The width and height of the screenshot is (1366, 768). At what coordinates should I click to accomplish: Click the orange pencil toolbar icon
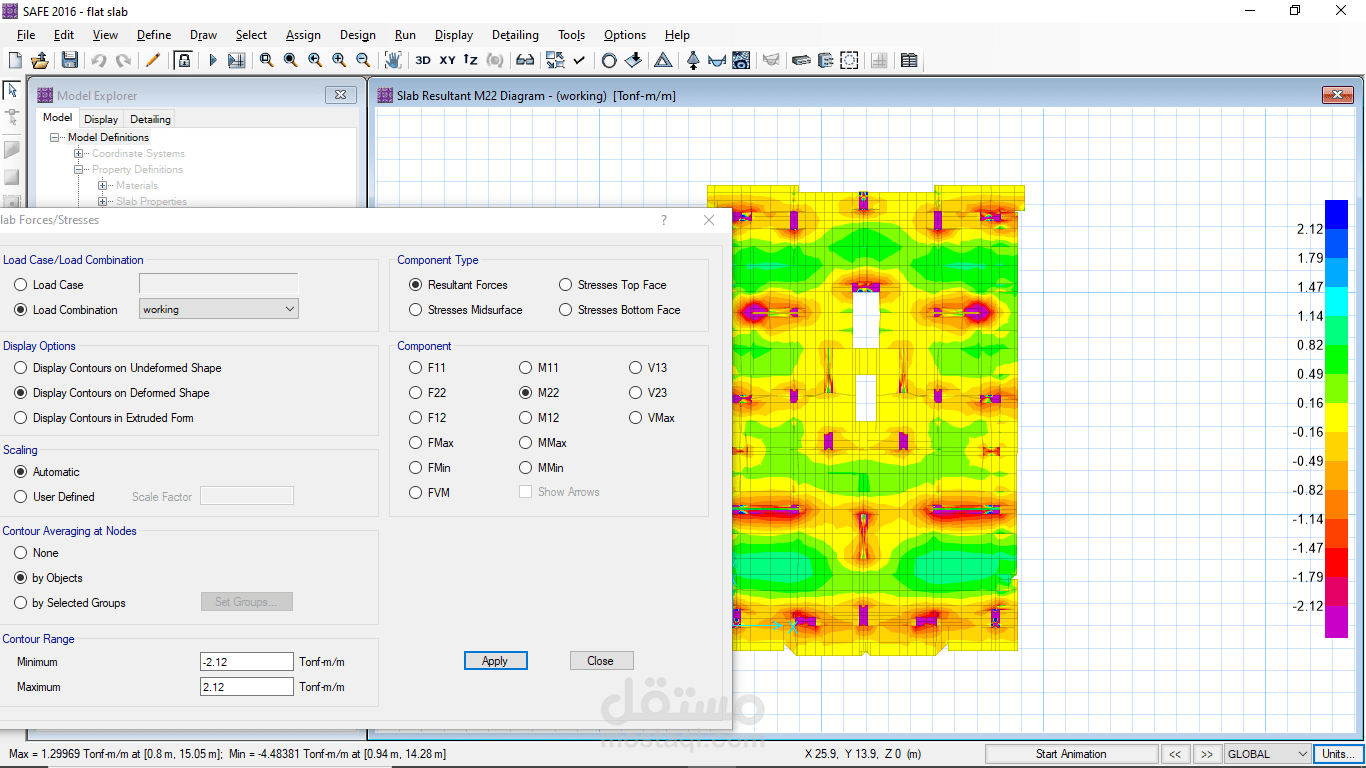point(153,60)
